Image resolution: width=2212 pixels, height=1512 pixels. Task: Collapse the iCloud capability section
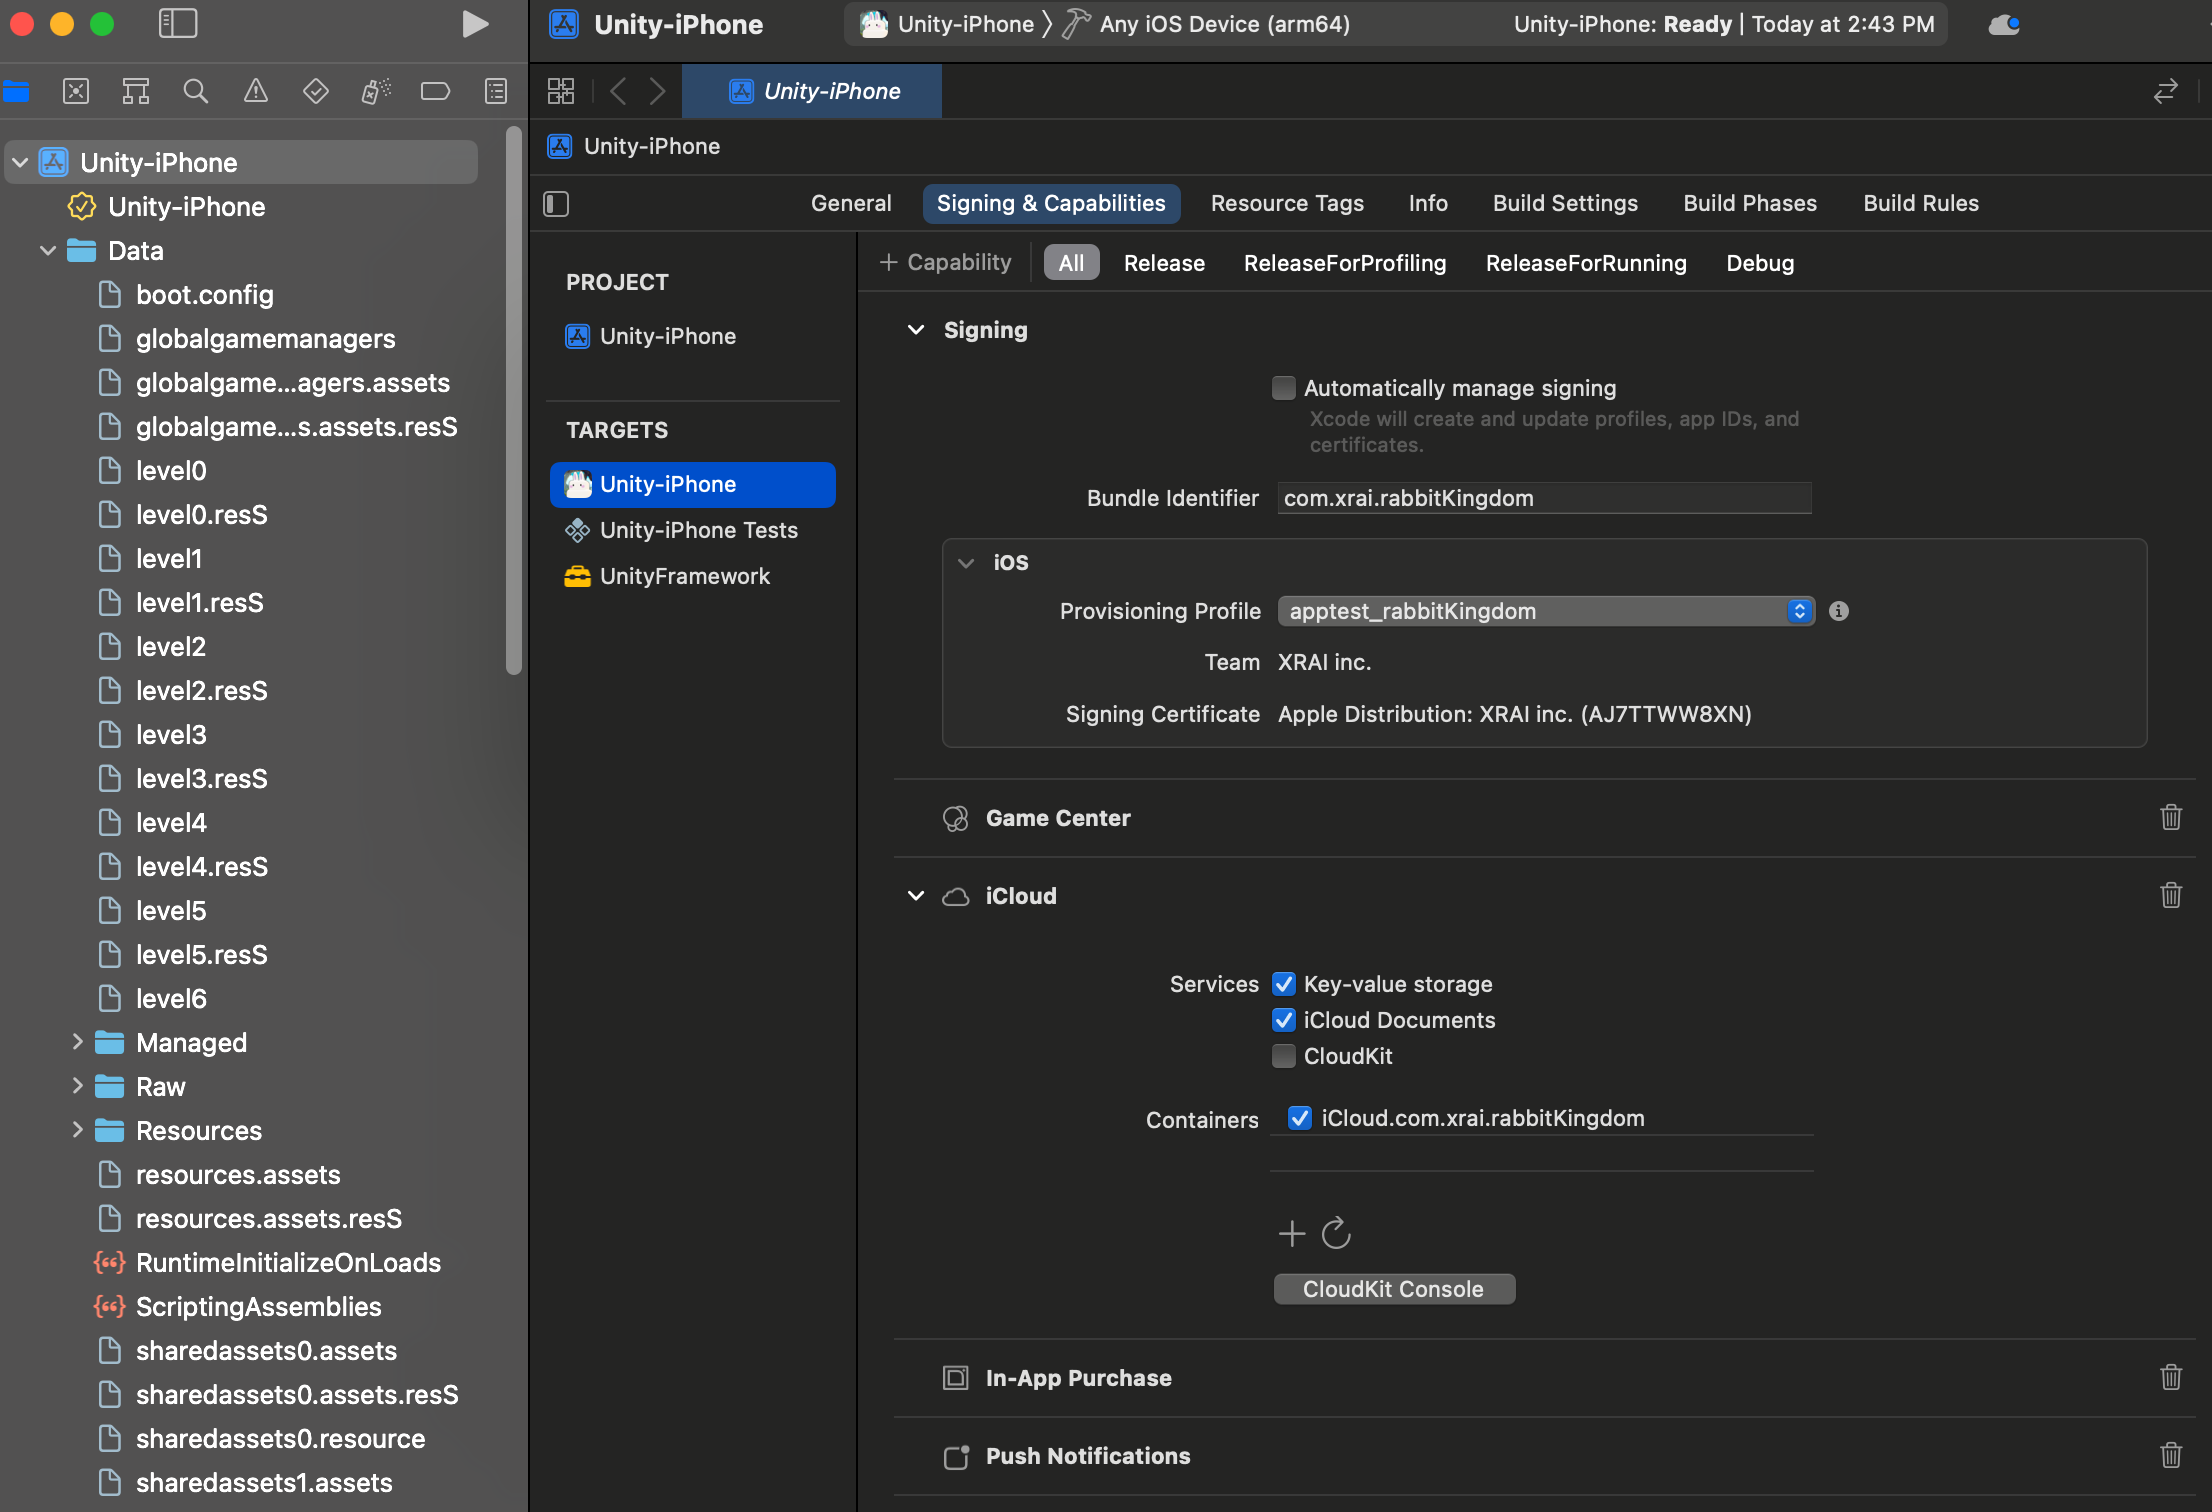pos(915,896)
